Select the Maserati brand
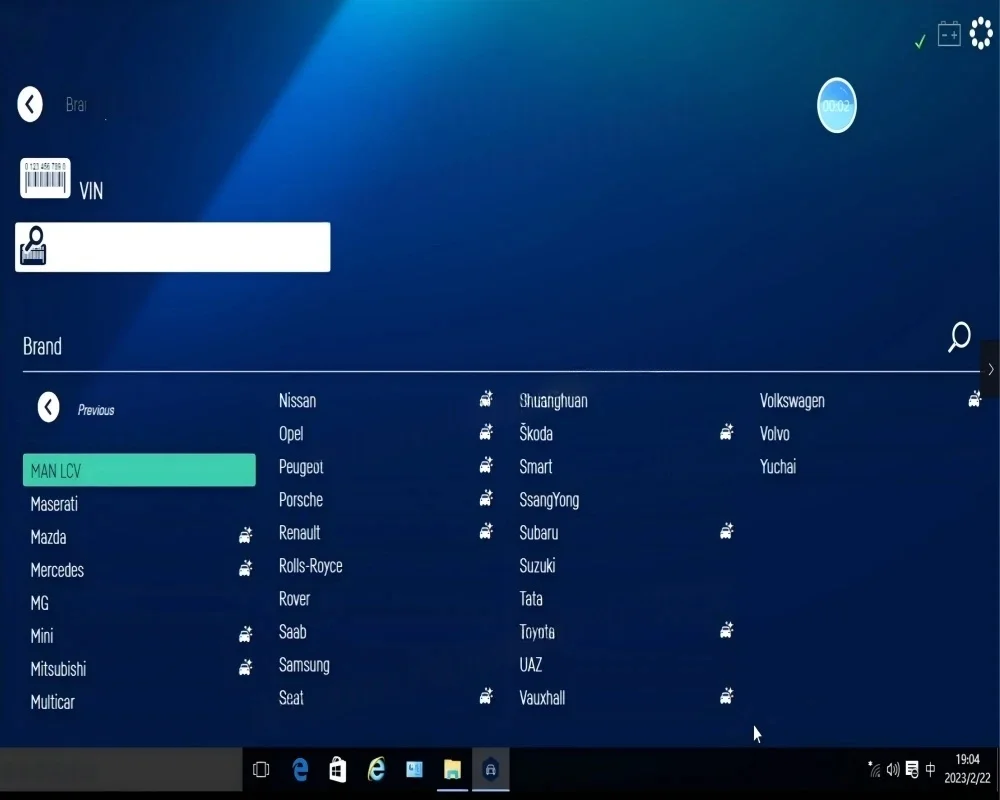Screen dimensions: 1000x800 (x=54, y=504)
